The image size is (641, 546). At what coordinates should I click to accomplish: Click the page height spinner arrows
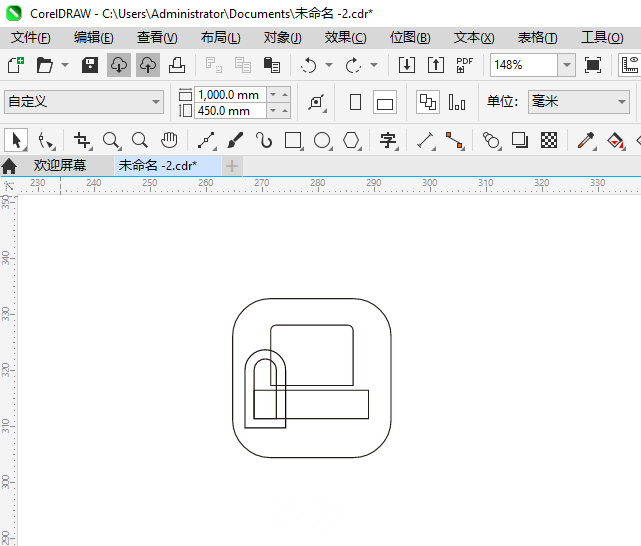coord(279,111)
